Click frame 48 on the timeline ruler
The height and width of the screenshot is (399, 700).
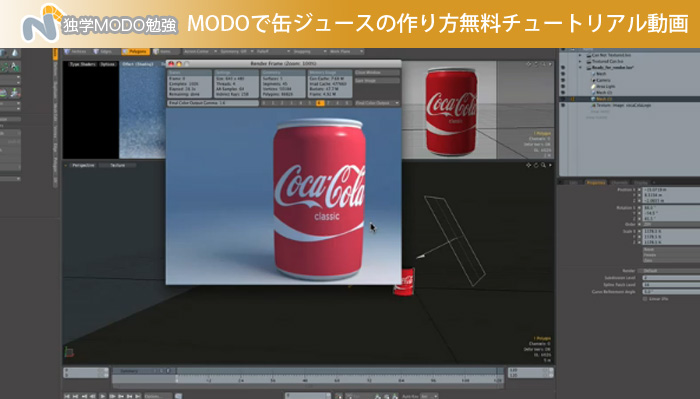click(305, 380)
